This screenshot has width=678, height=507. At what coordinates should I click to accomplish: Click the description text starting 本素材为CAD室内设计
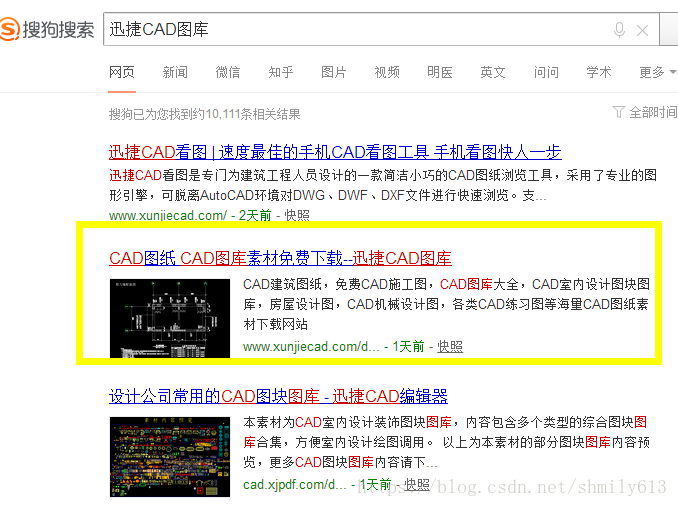(446, 442)
